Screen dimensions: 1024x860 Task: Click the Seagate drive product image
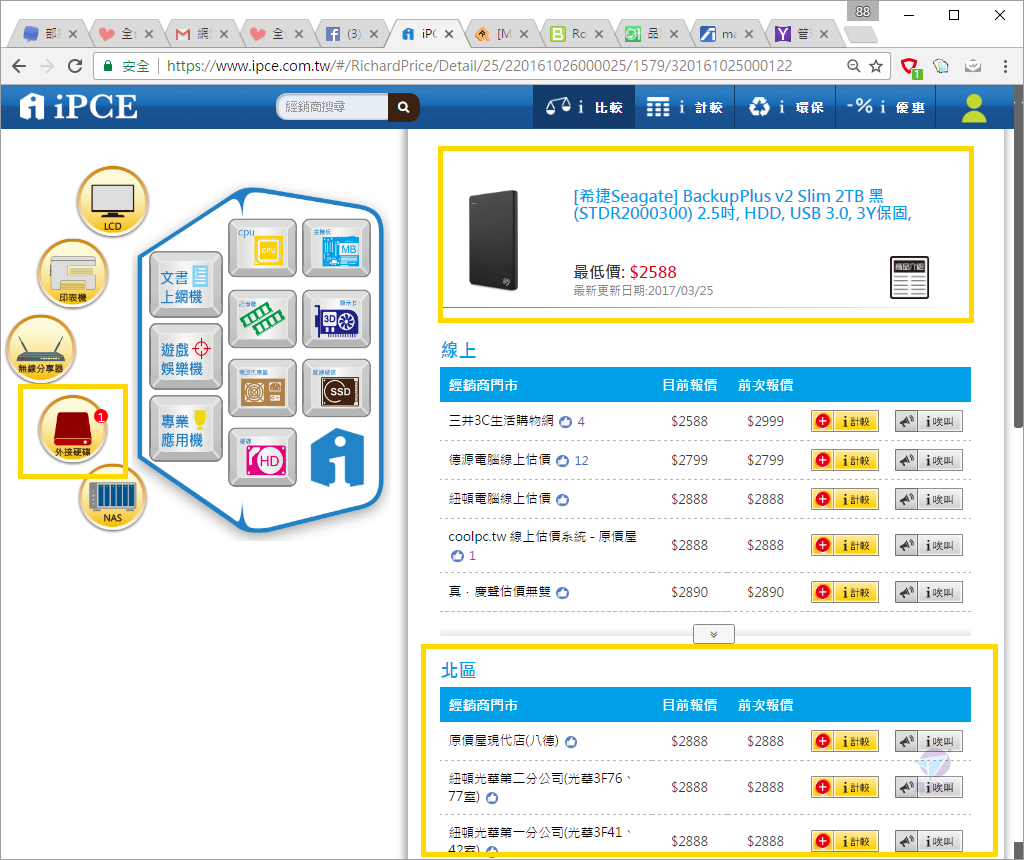493,240
